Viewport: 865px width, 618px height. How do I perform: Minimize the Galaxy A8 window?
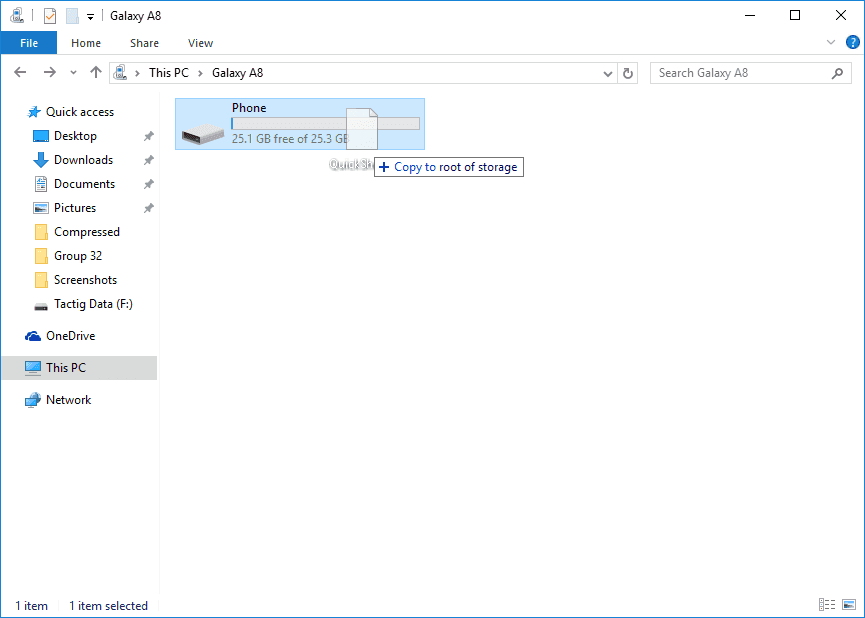(750, 15)
